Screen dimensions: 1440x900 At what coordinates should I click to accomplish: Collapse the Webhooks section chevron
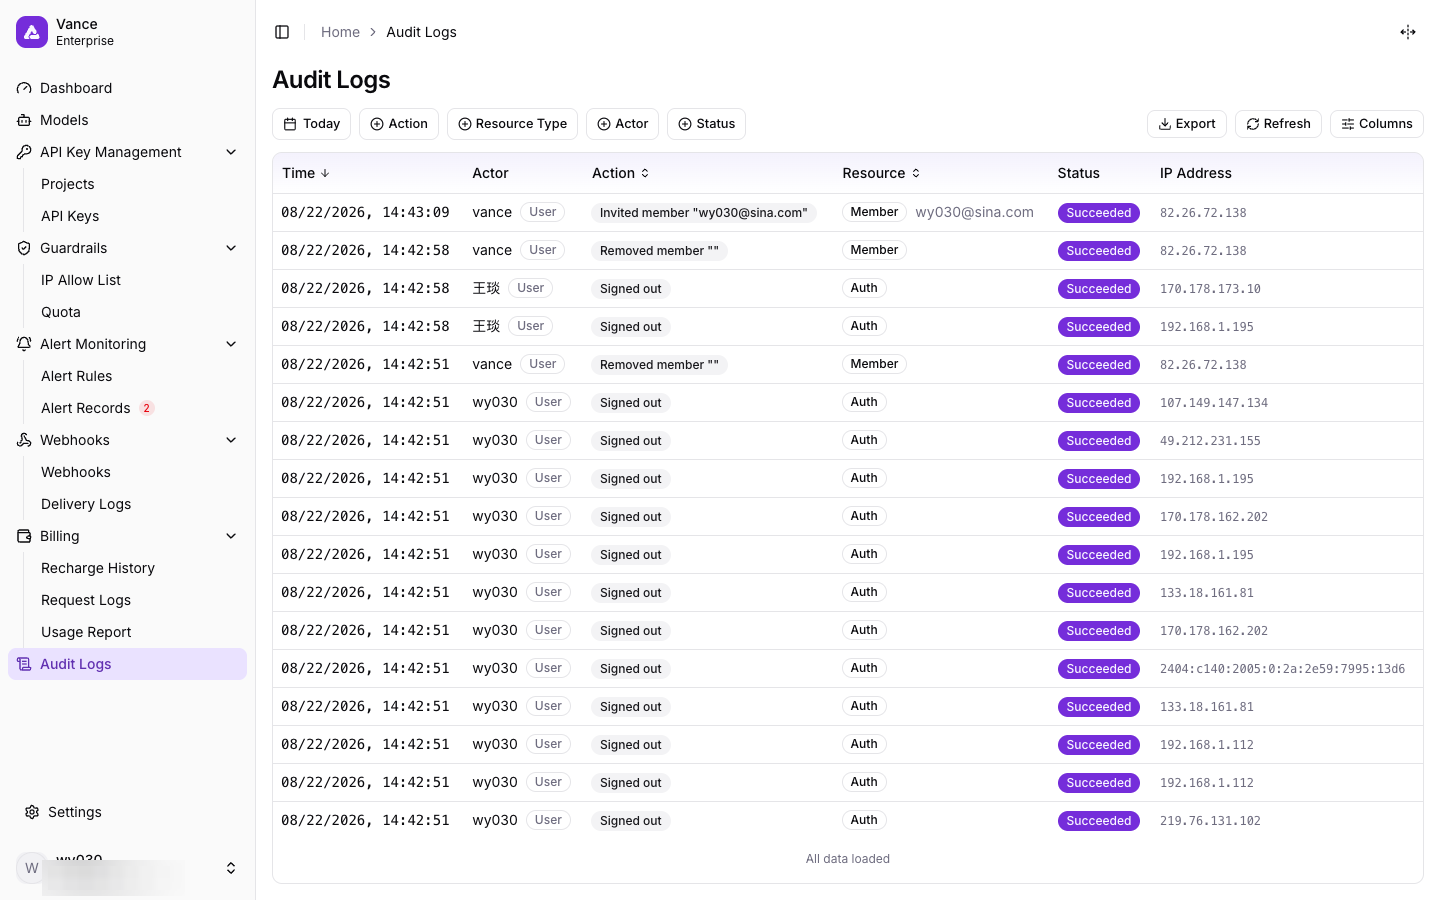tap(231, 440)
